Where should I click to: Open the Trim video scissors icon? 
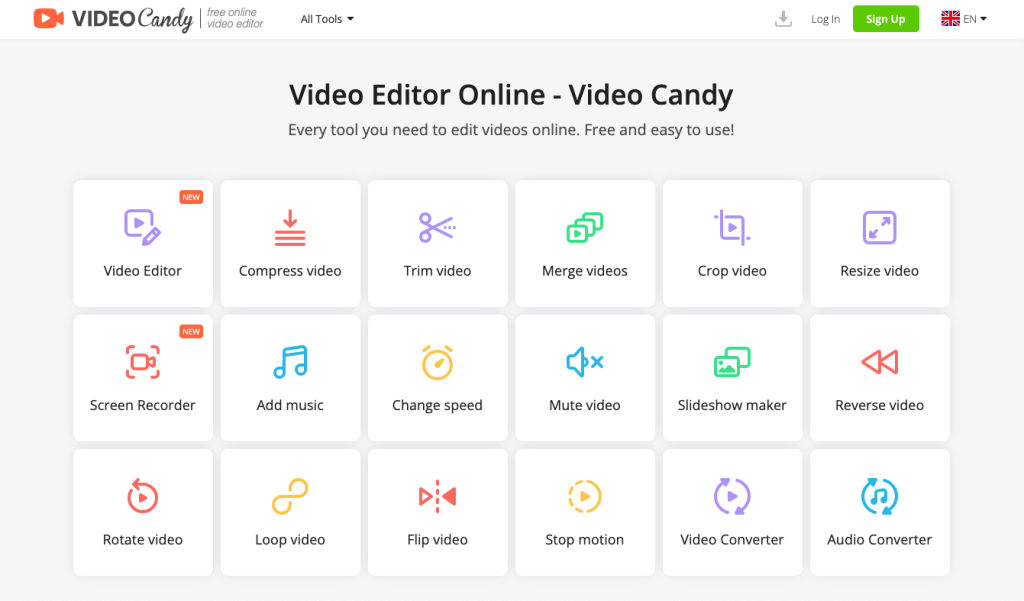[x=437, y=227]
